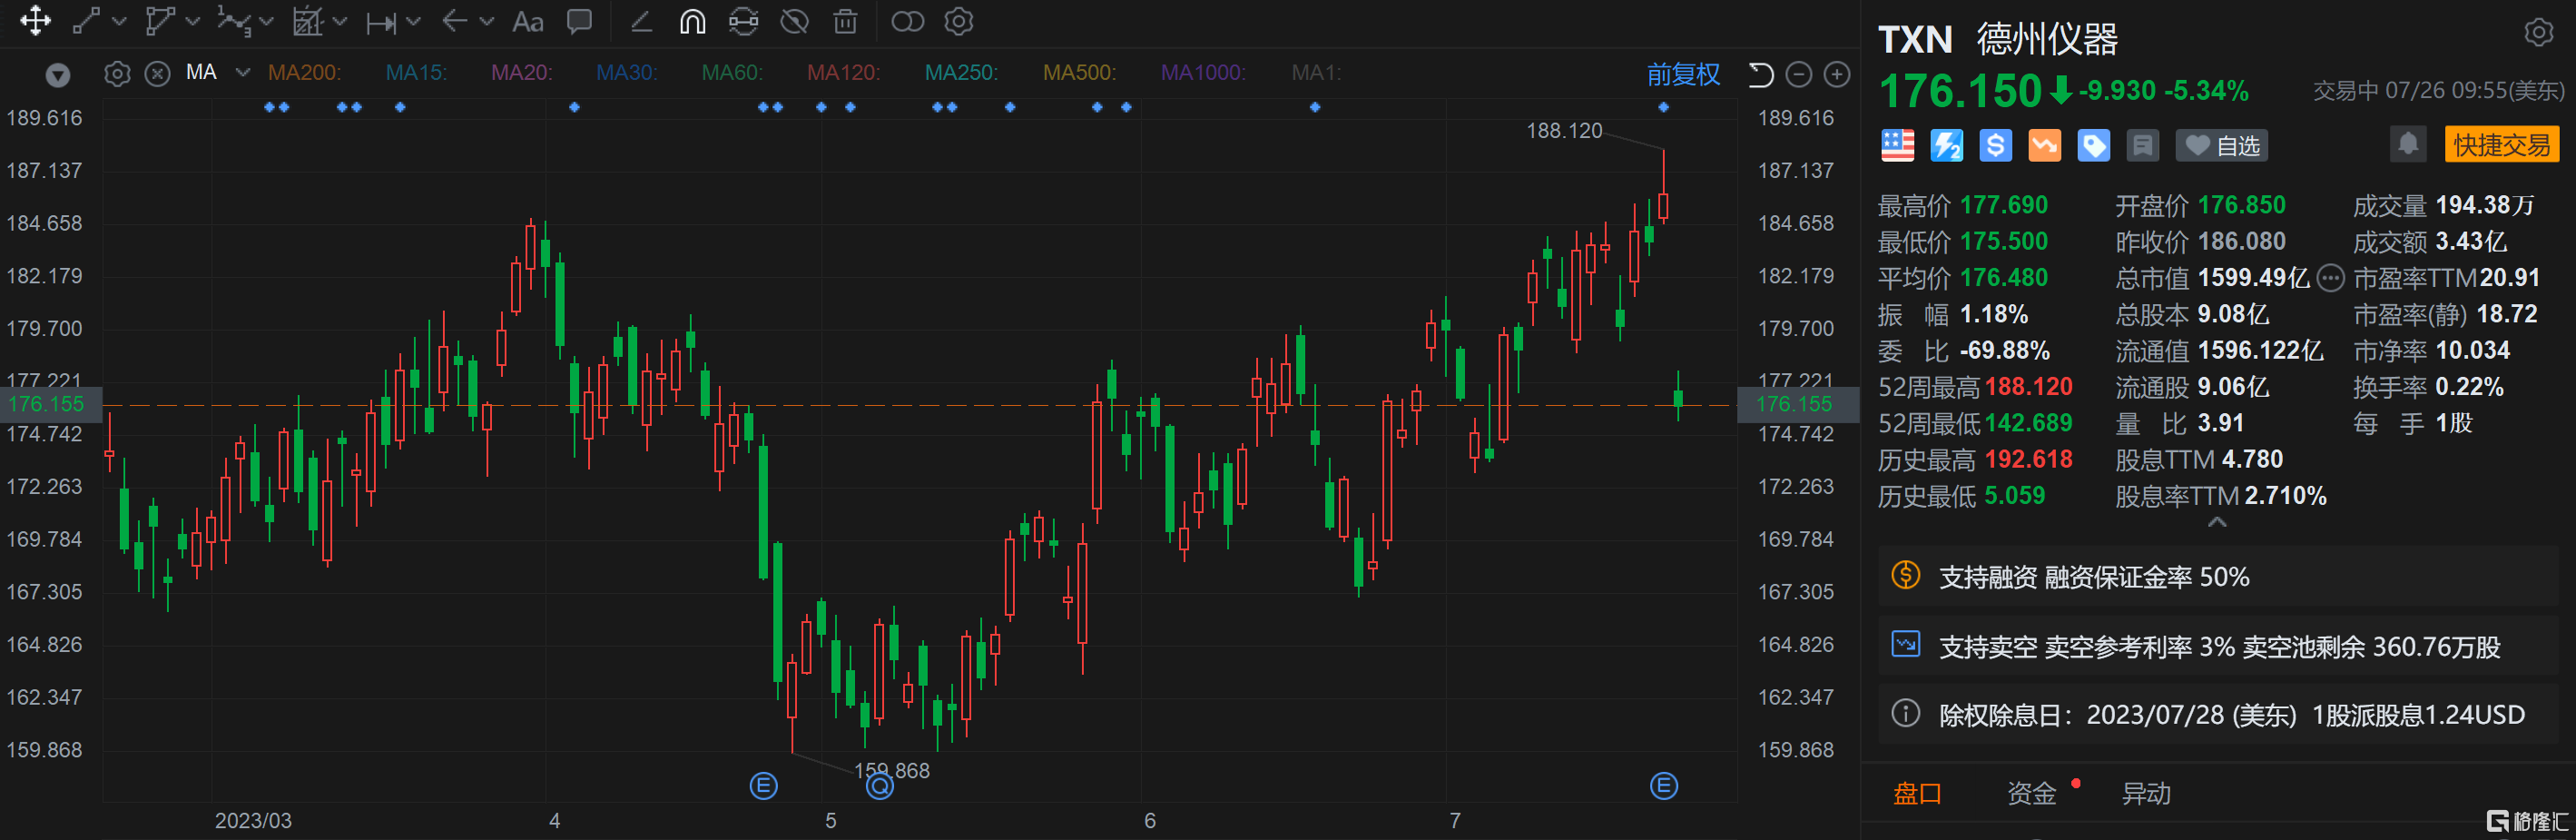The width and height of the screenshot is (2576, 840).
Task: Click the 历史最高 192.618 value
Action: pyautogui.click(x=2028, y=460)
